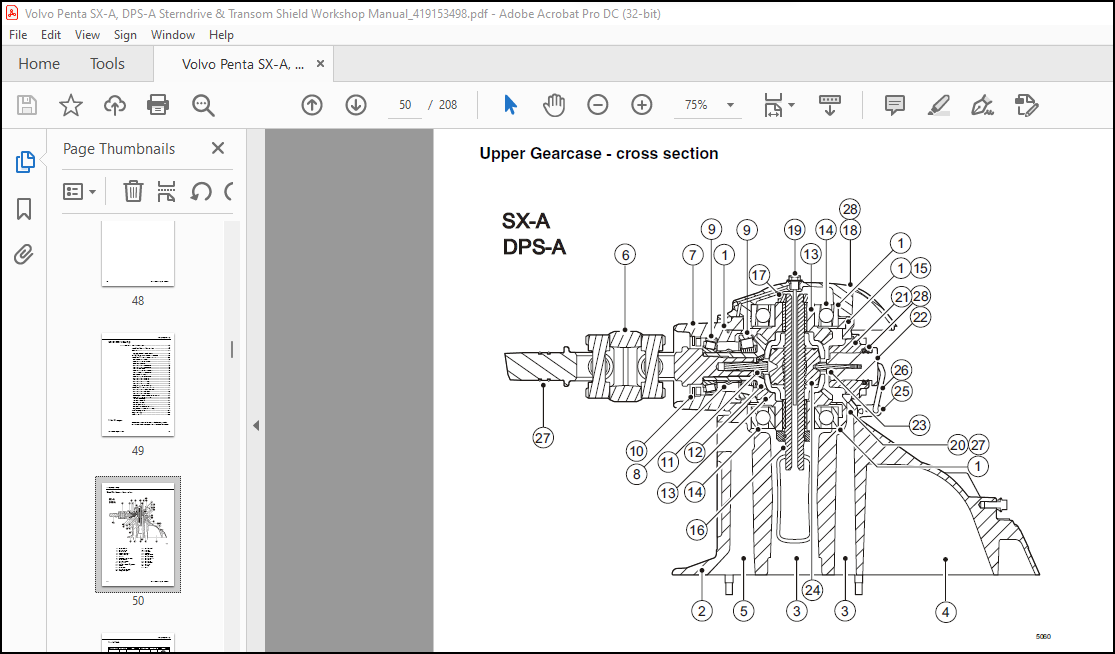Switch to the Home tab

(x=39, y=64)
